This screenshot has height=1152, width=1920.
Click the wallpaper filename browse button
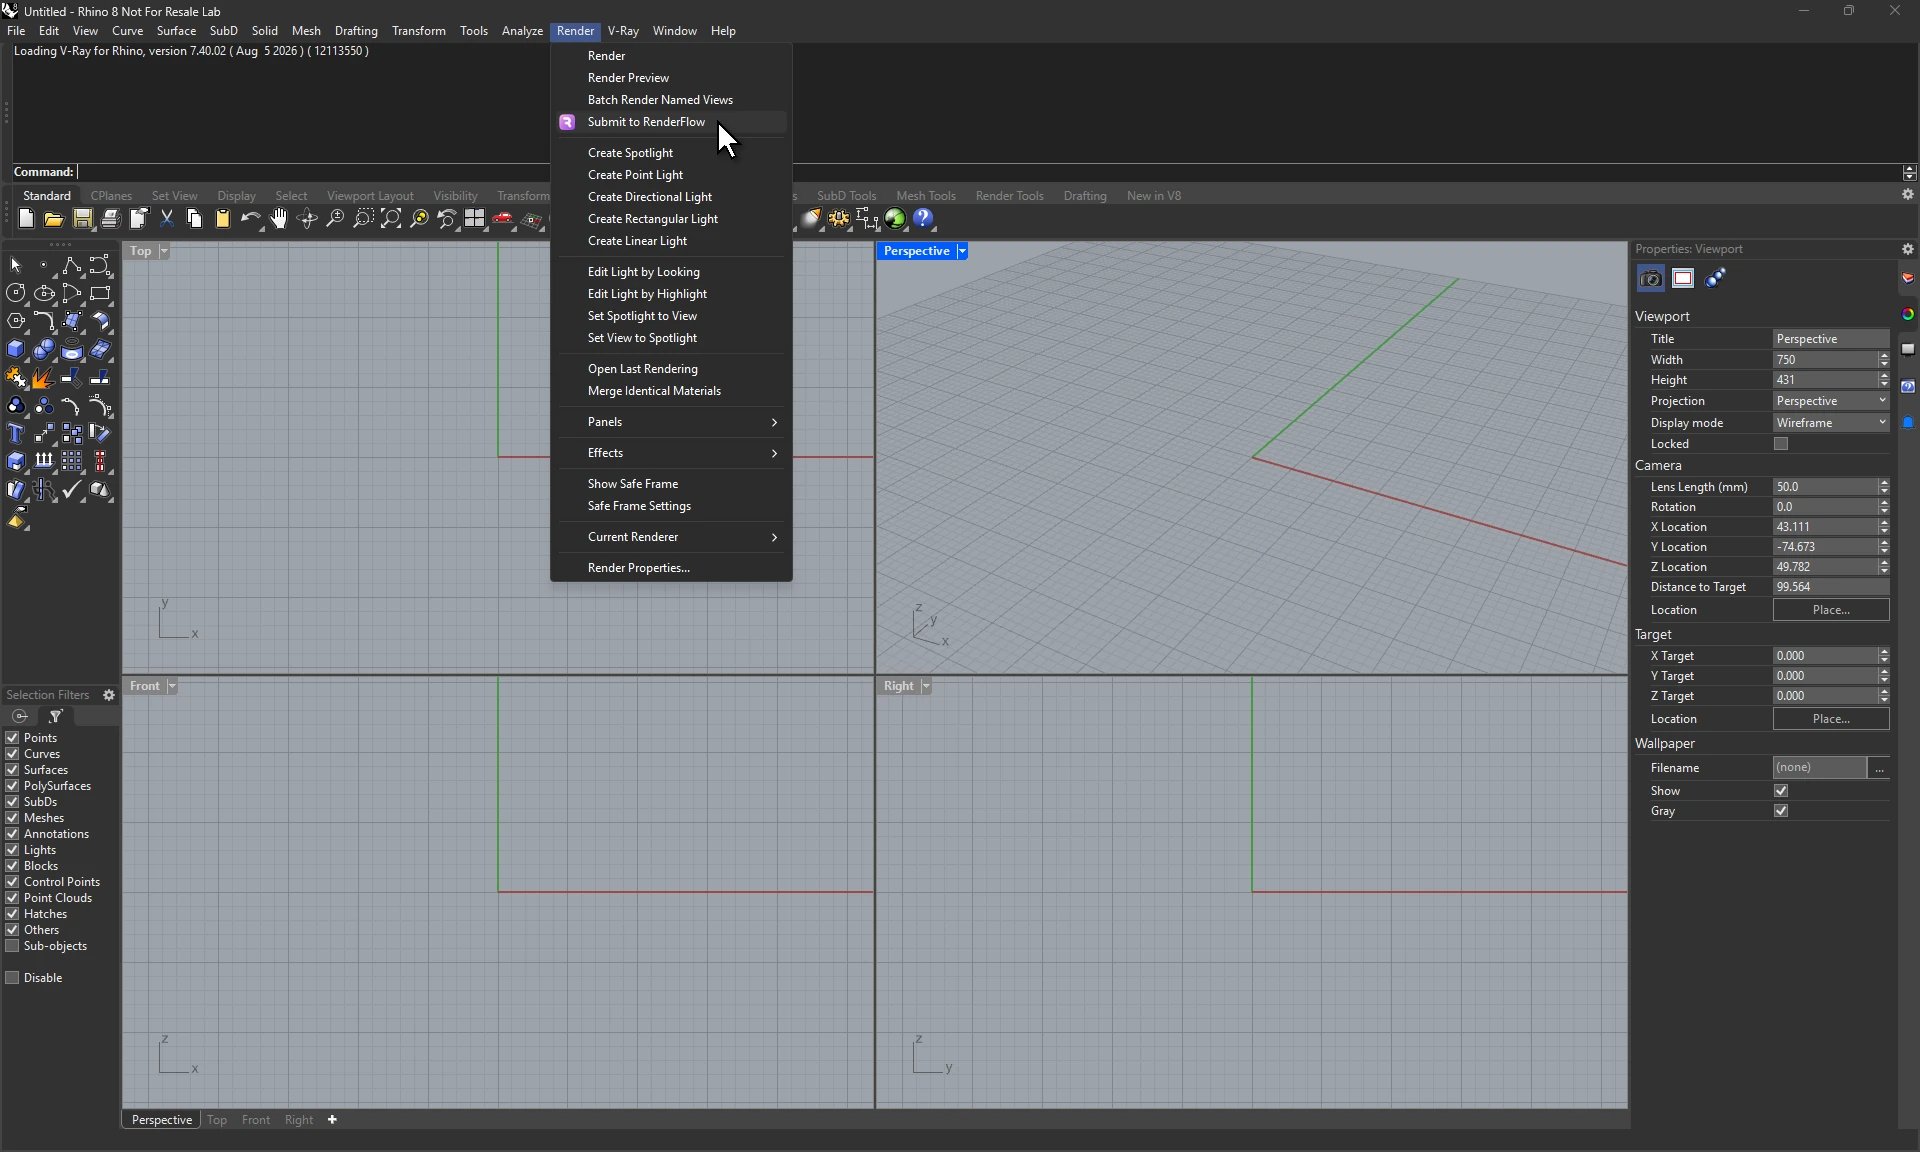[x=1880, y=768]
